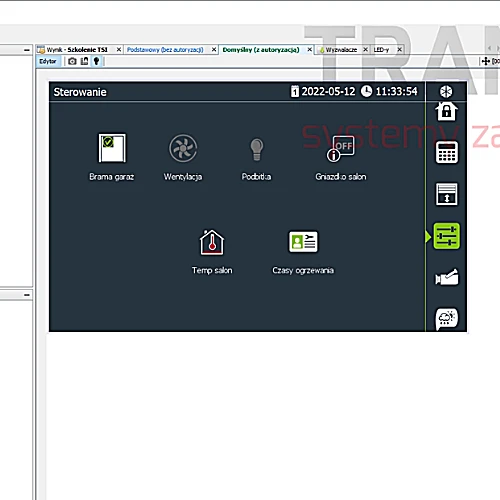Screen dimensions: 500x500
Task: Open the camera sidebar icon
Action: [447, 277]
